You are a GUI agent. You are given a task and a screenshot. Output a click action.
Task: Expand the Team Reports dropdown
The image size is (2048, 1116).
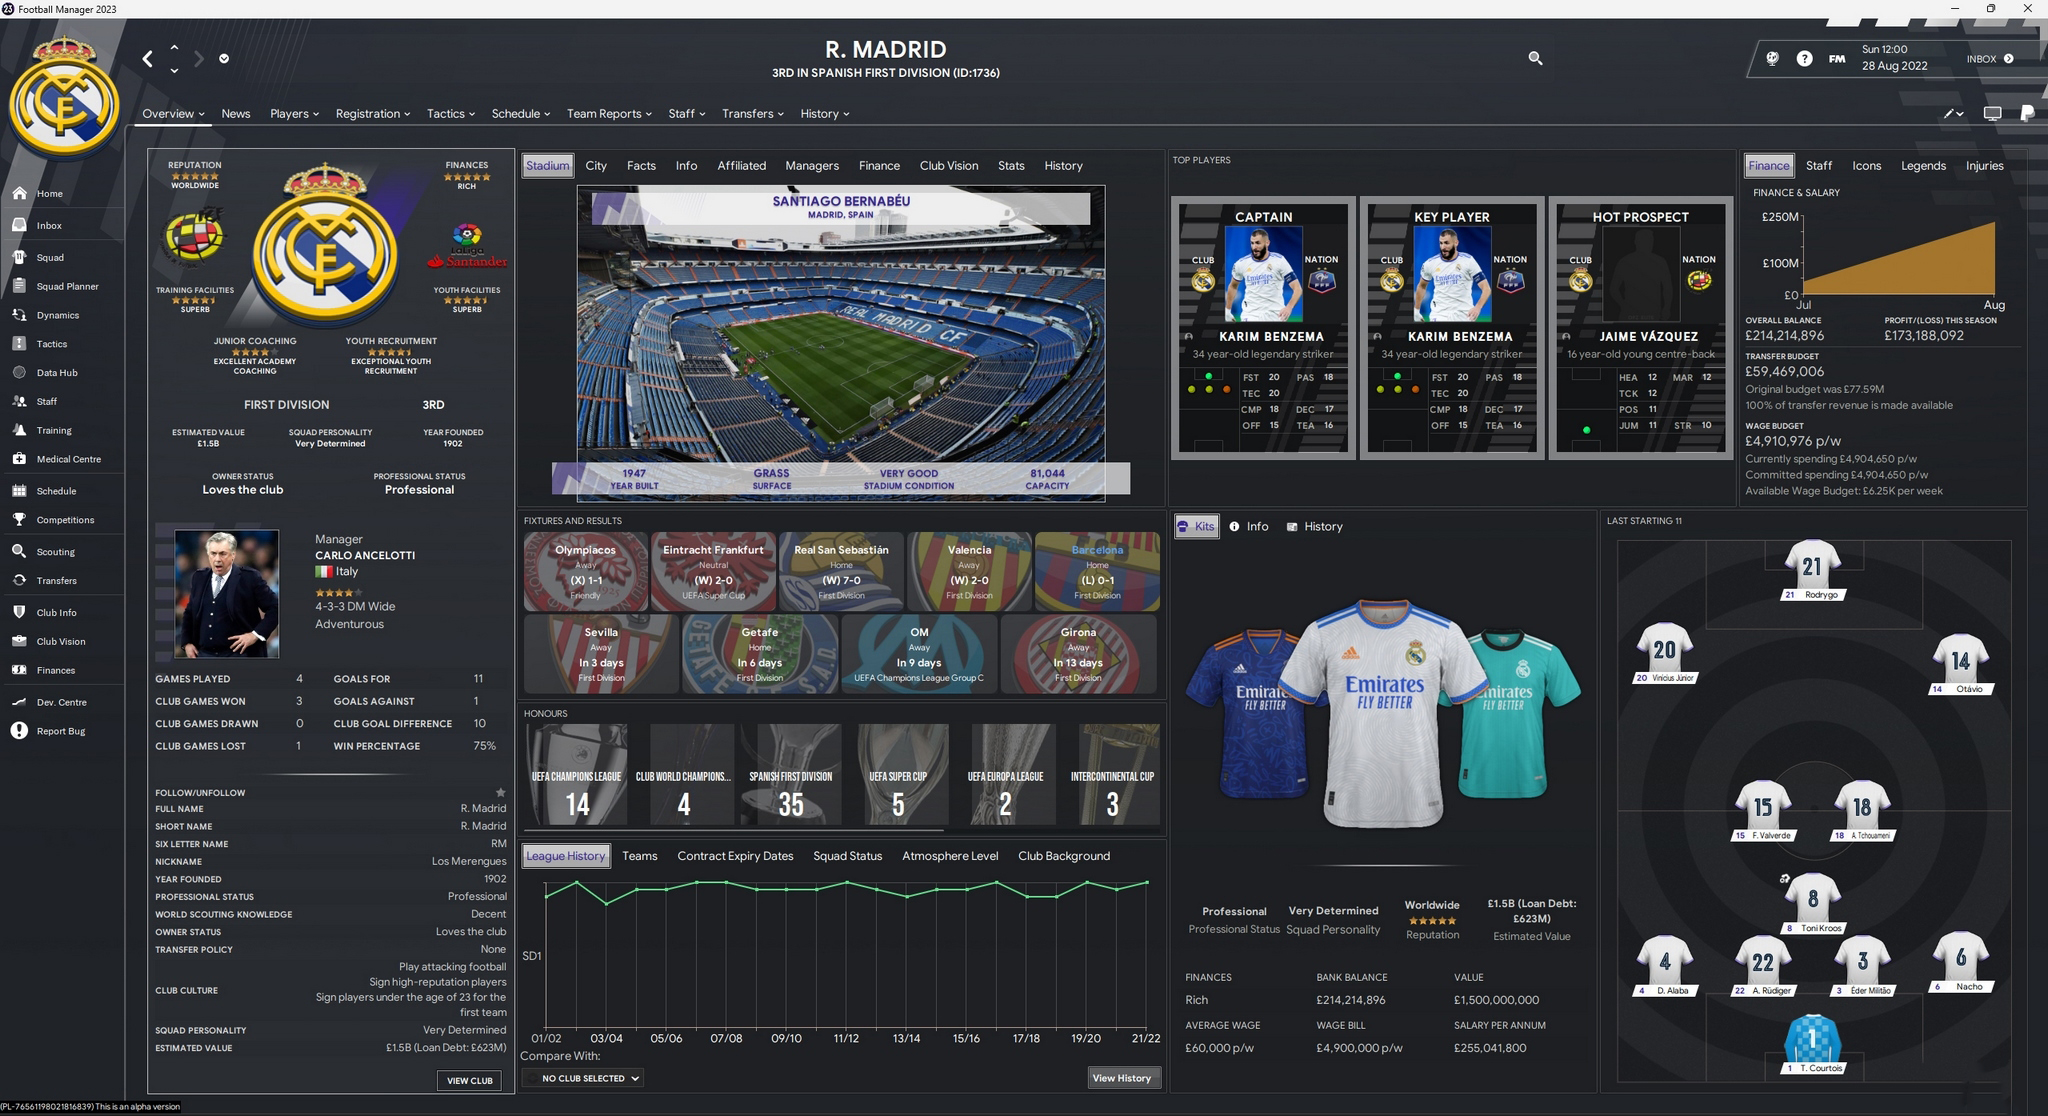point(609,114)
